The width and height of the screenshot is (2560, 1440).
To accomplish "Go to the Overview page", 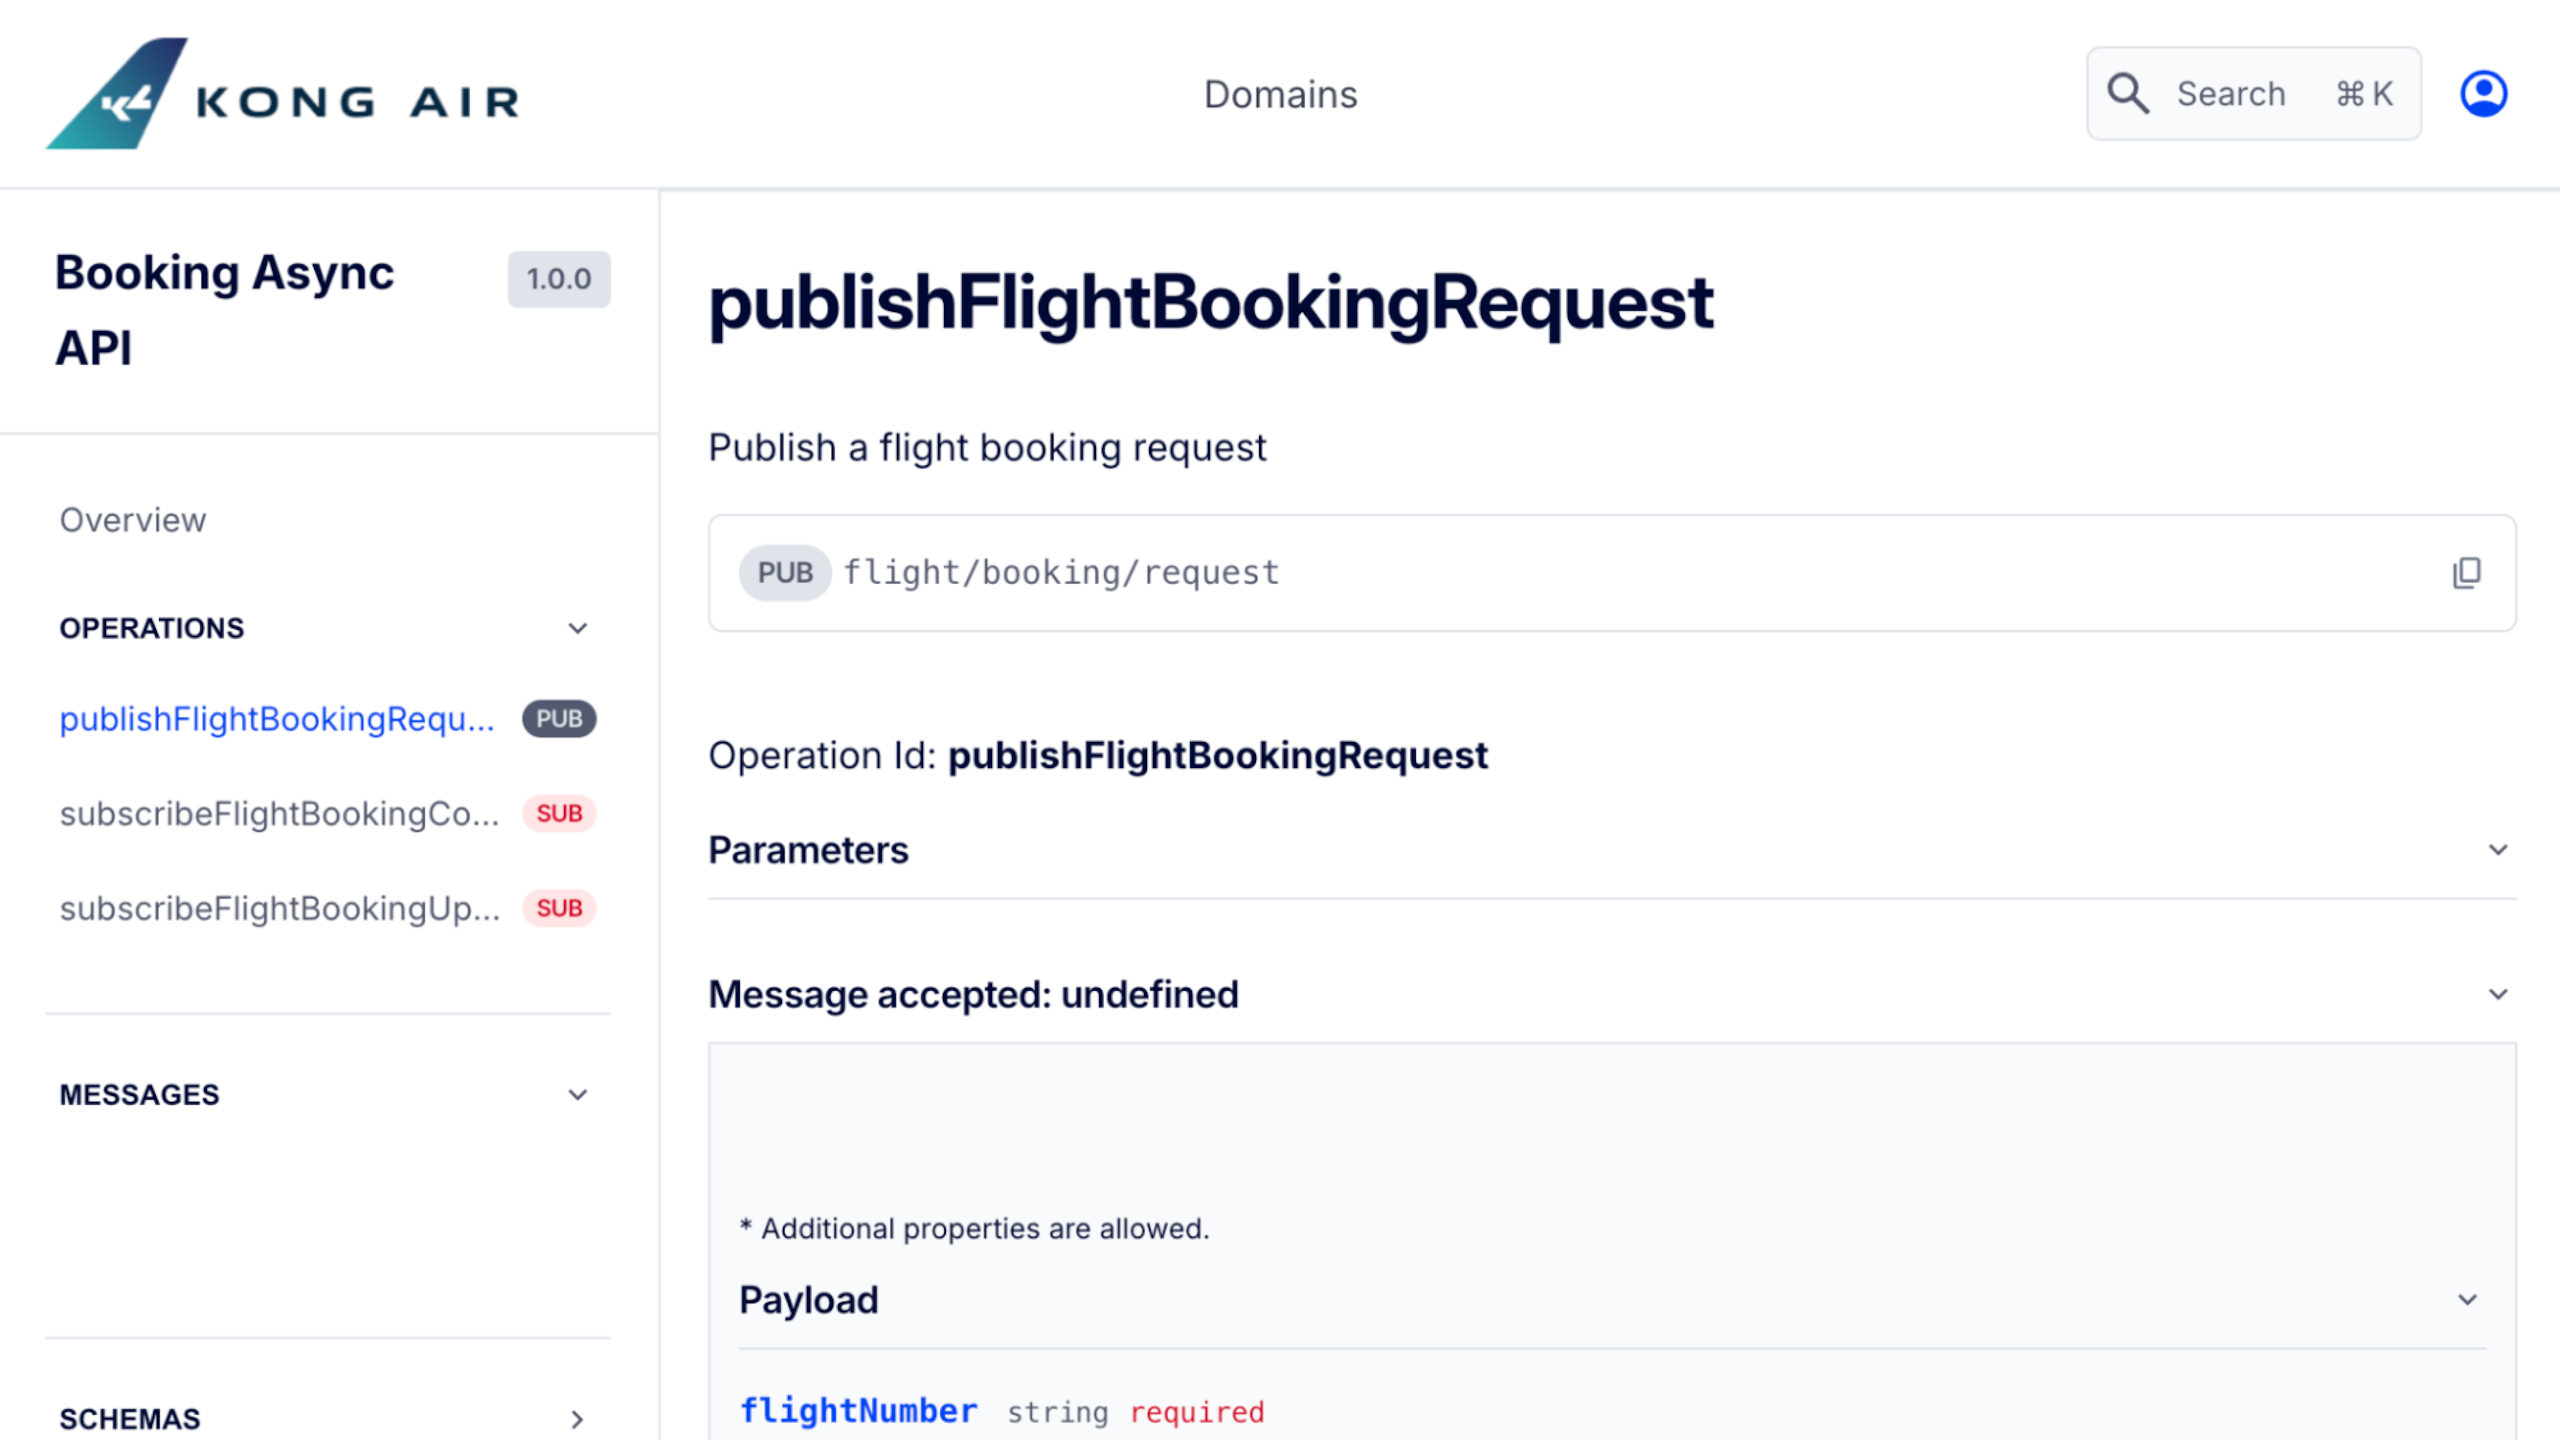I will click(x=133, y=520).
